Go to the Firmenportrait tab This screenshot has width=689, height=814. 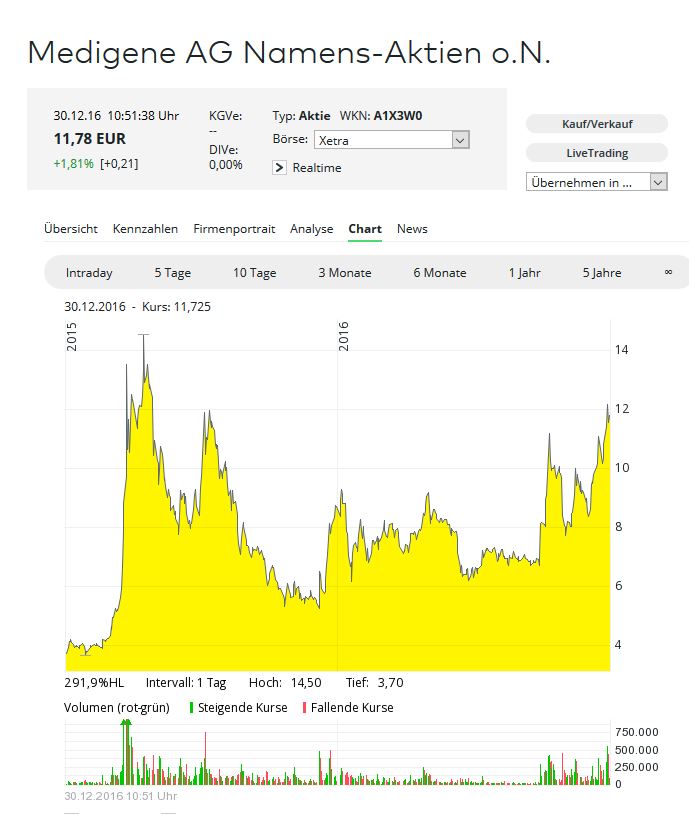[x=234, y=229]
